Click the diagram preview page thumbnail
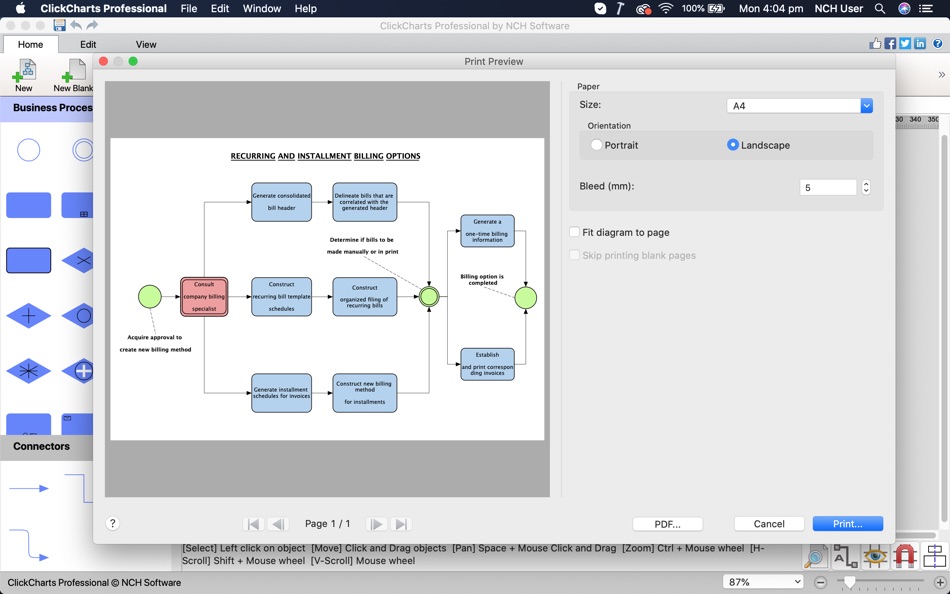 click(327, 289)
